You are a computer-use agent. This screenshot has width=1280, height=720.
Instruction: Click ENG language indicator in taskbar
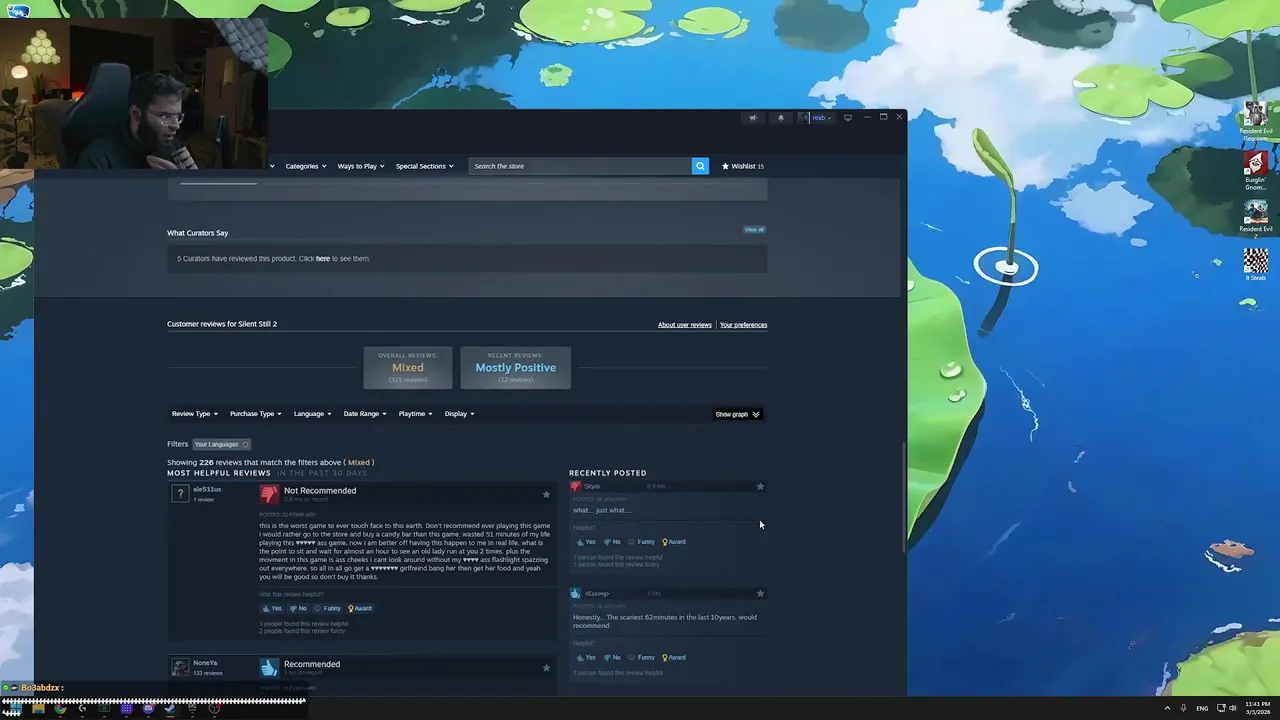(x=1202, y=708)
